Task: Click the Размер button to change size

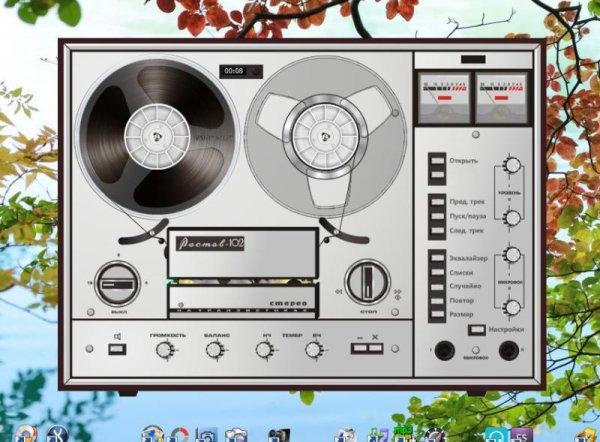Action: tap(437, 315)
